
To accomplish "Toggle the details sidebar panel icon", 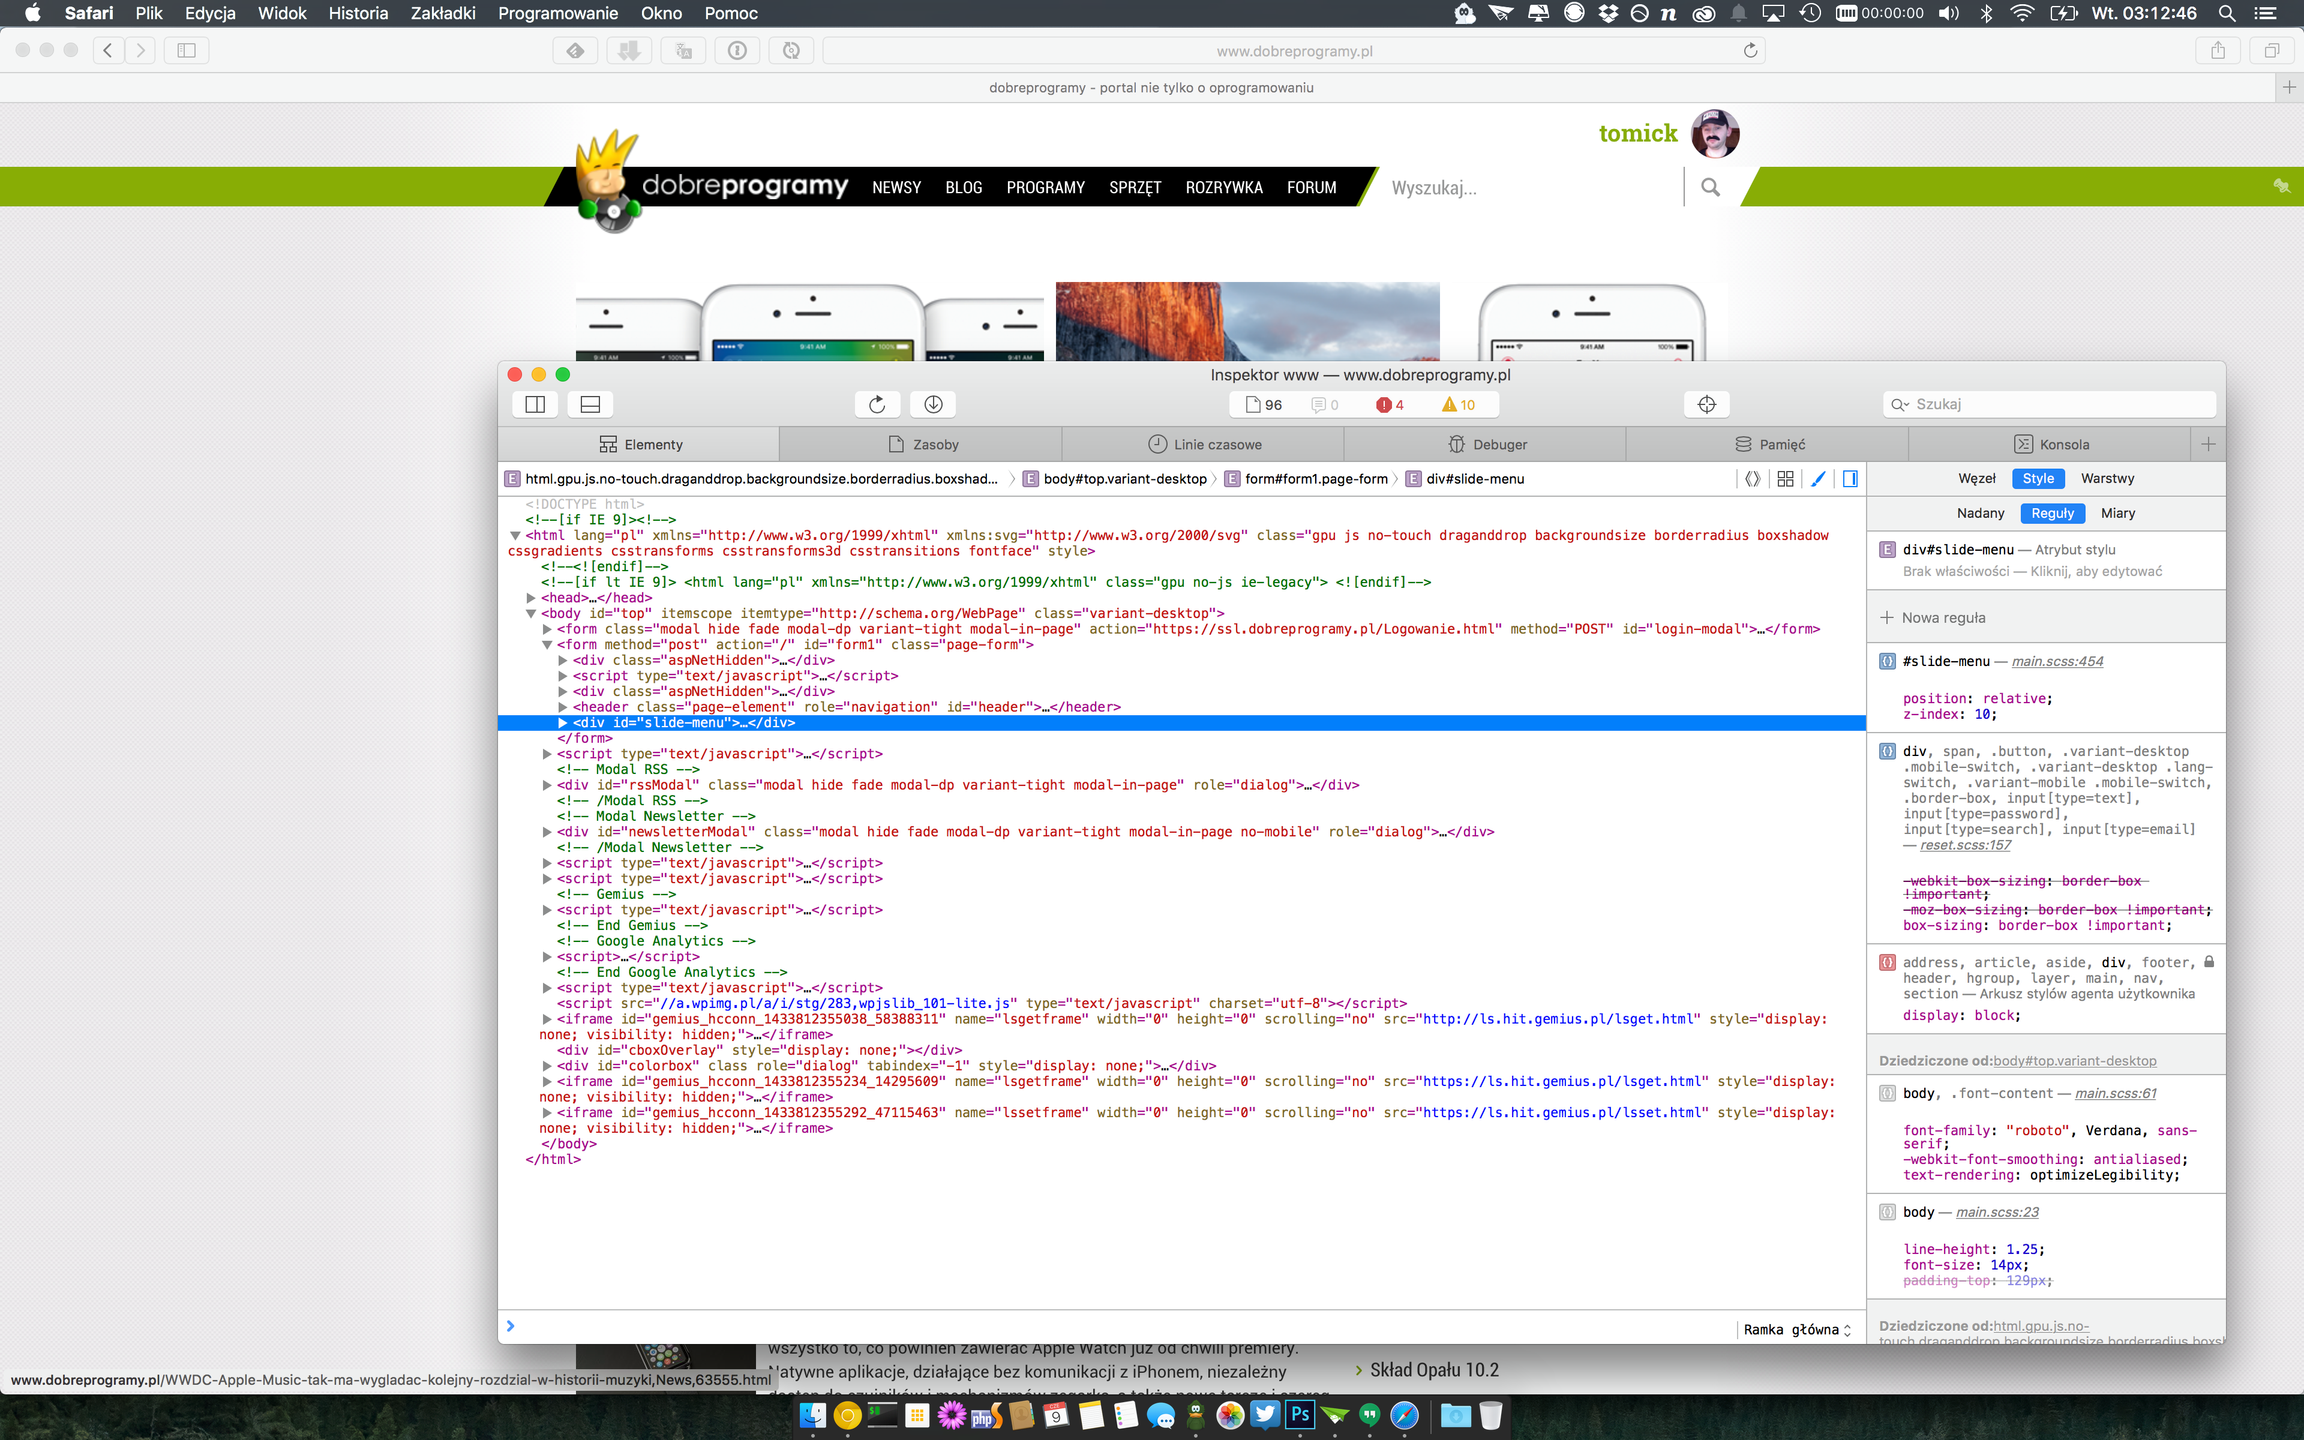I will tap(1850, 479).
